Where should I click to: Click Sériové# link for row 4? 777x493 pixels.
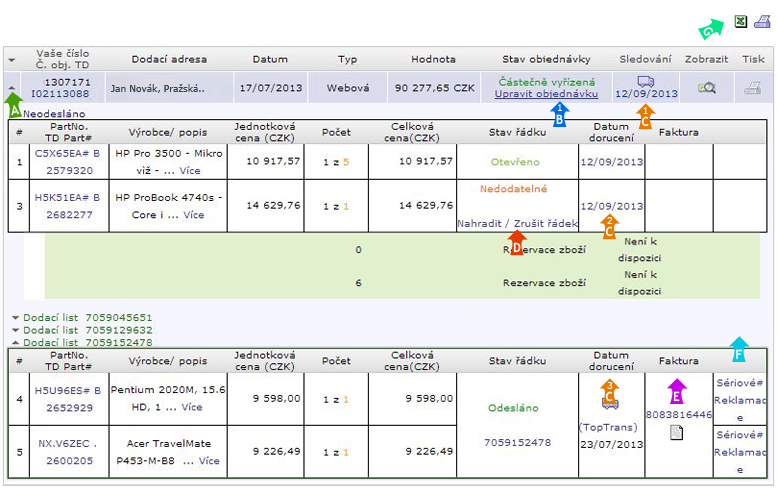[x=739, y=383]
